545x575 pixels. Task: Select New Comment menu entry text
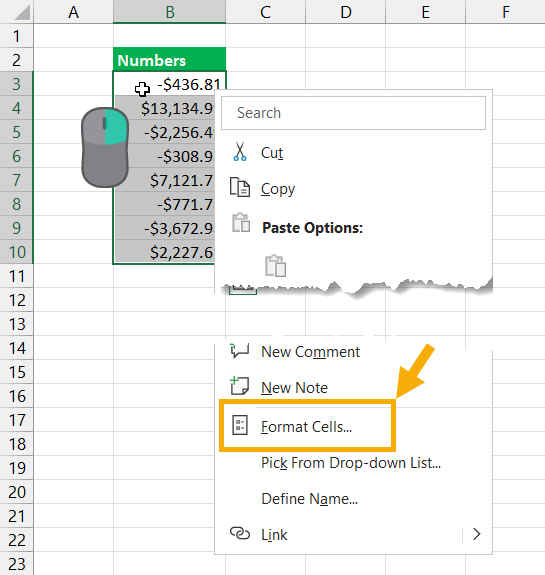310,352
